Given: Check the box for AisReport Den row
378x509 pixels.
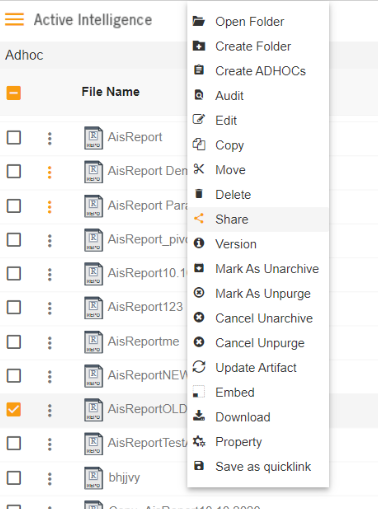Looking at the screenshot, I should click(14, 172).
